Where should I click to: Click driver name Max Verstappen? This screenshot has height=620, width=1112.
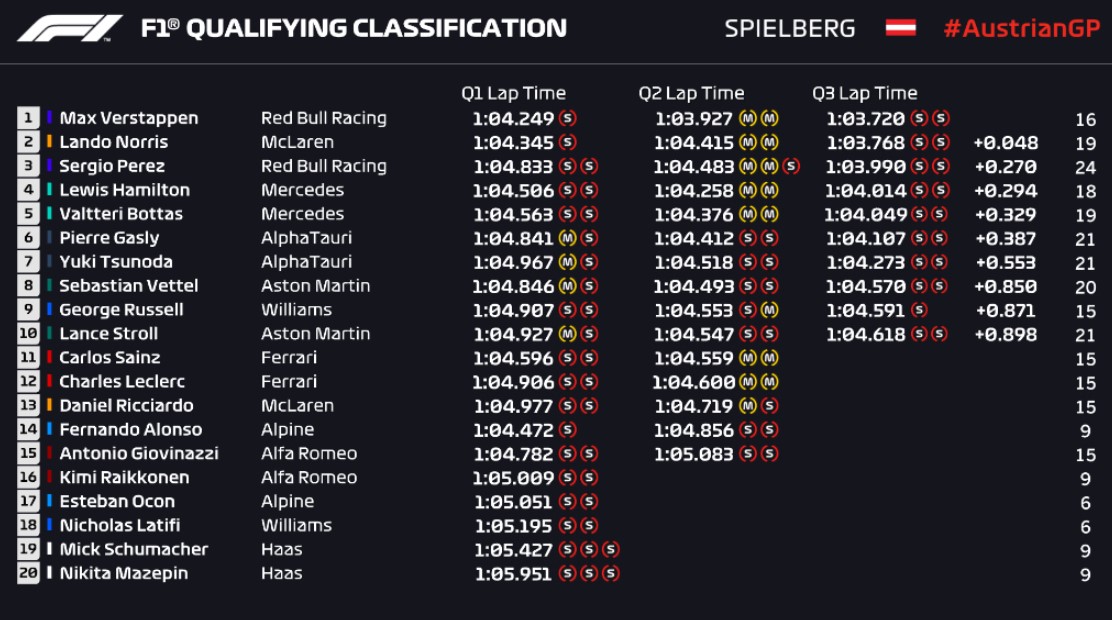tap(128, 118)
